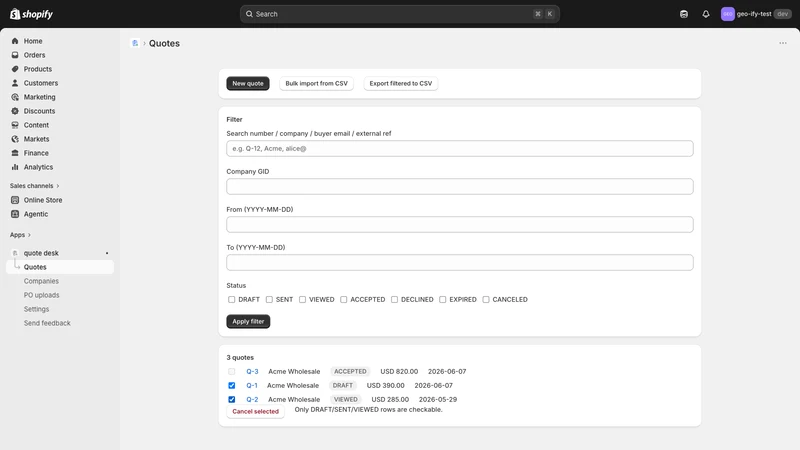800x450 pixels.
Task: Click the amount USD 390.00
Action: (x=385, y=385)
